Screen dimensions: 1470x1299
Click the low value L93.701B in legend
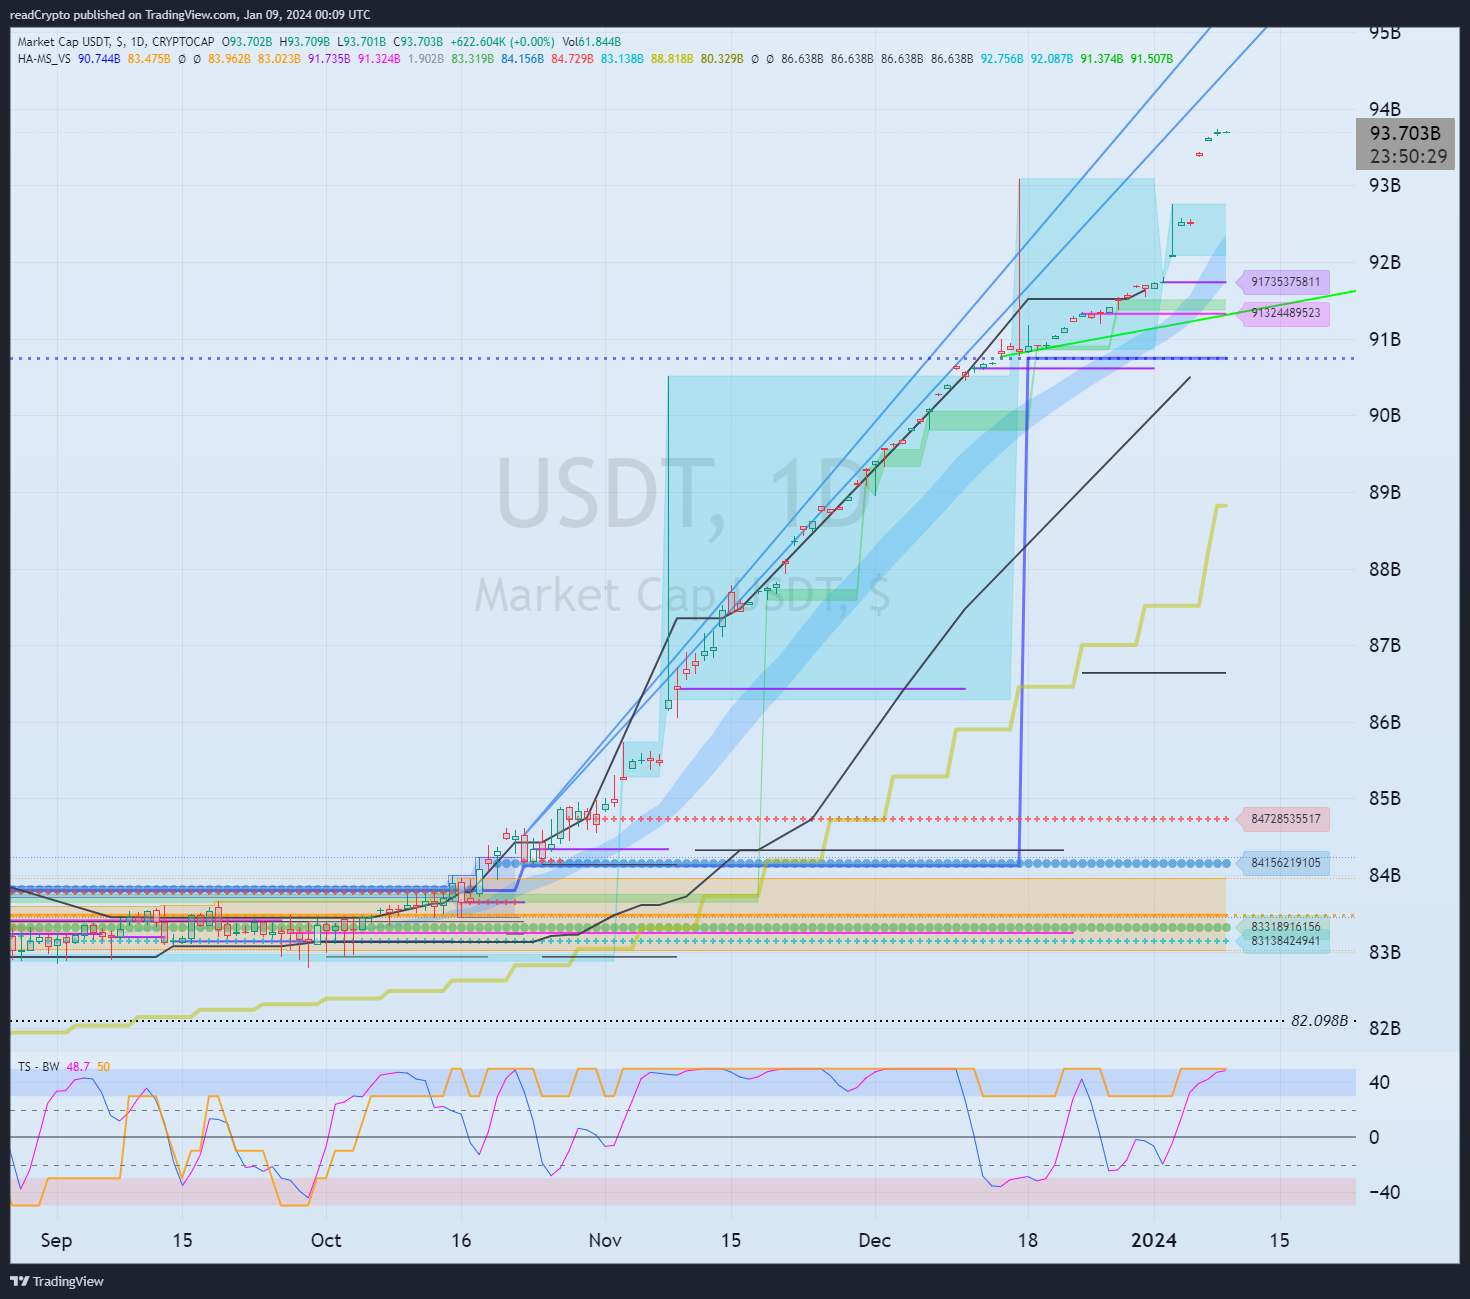[x=361, y=42]
